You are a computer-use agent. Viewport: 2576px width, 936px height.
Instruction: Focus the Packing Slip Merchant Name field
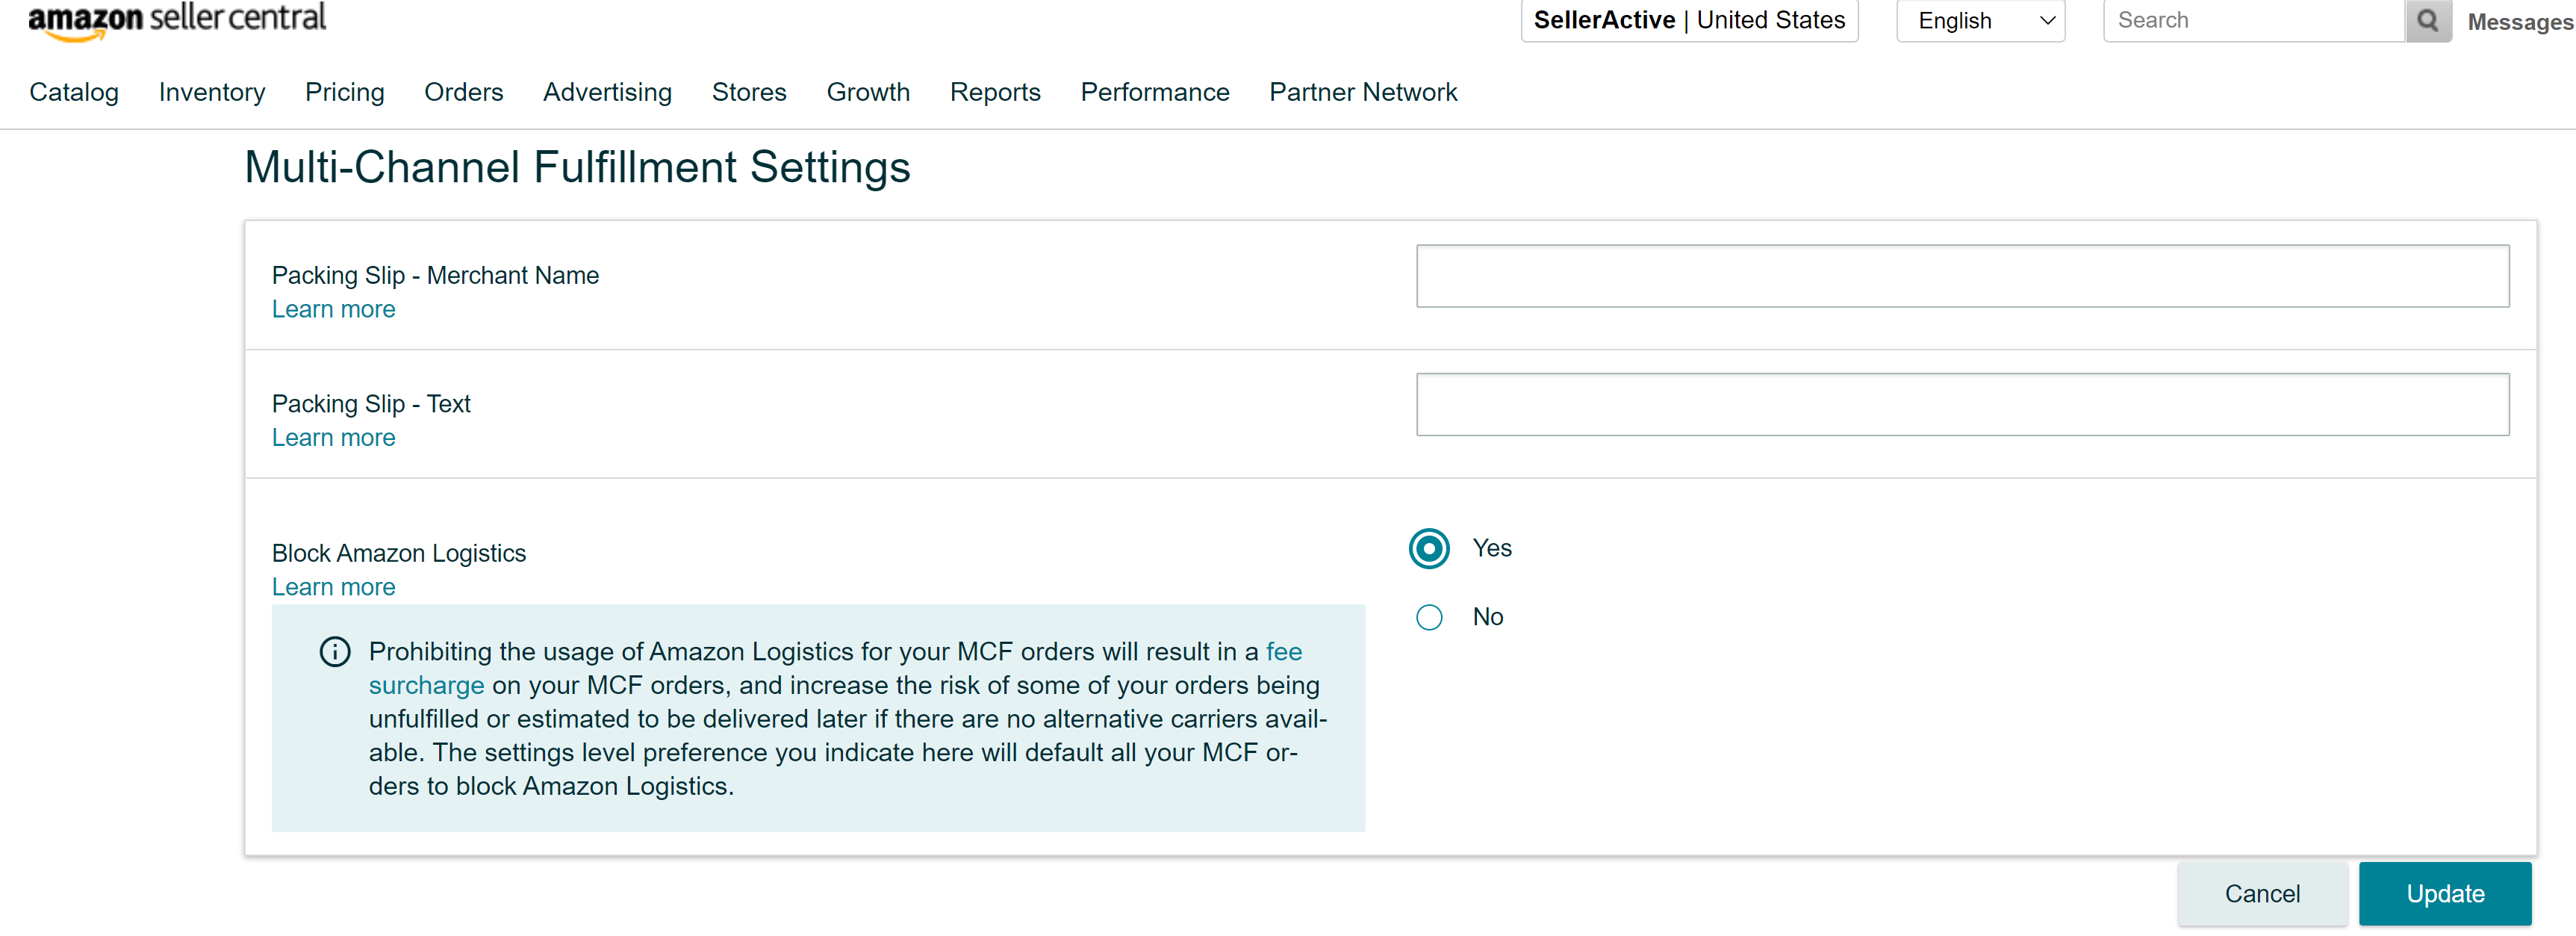point(1961,276)
